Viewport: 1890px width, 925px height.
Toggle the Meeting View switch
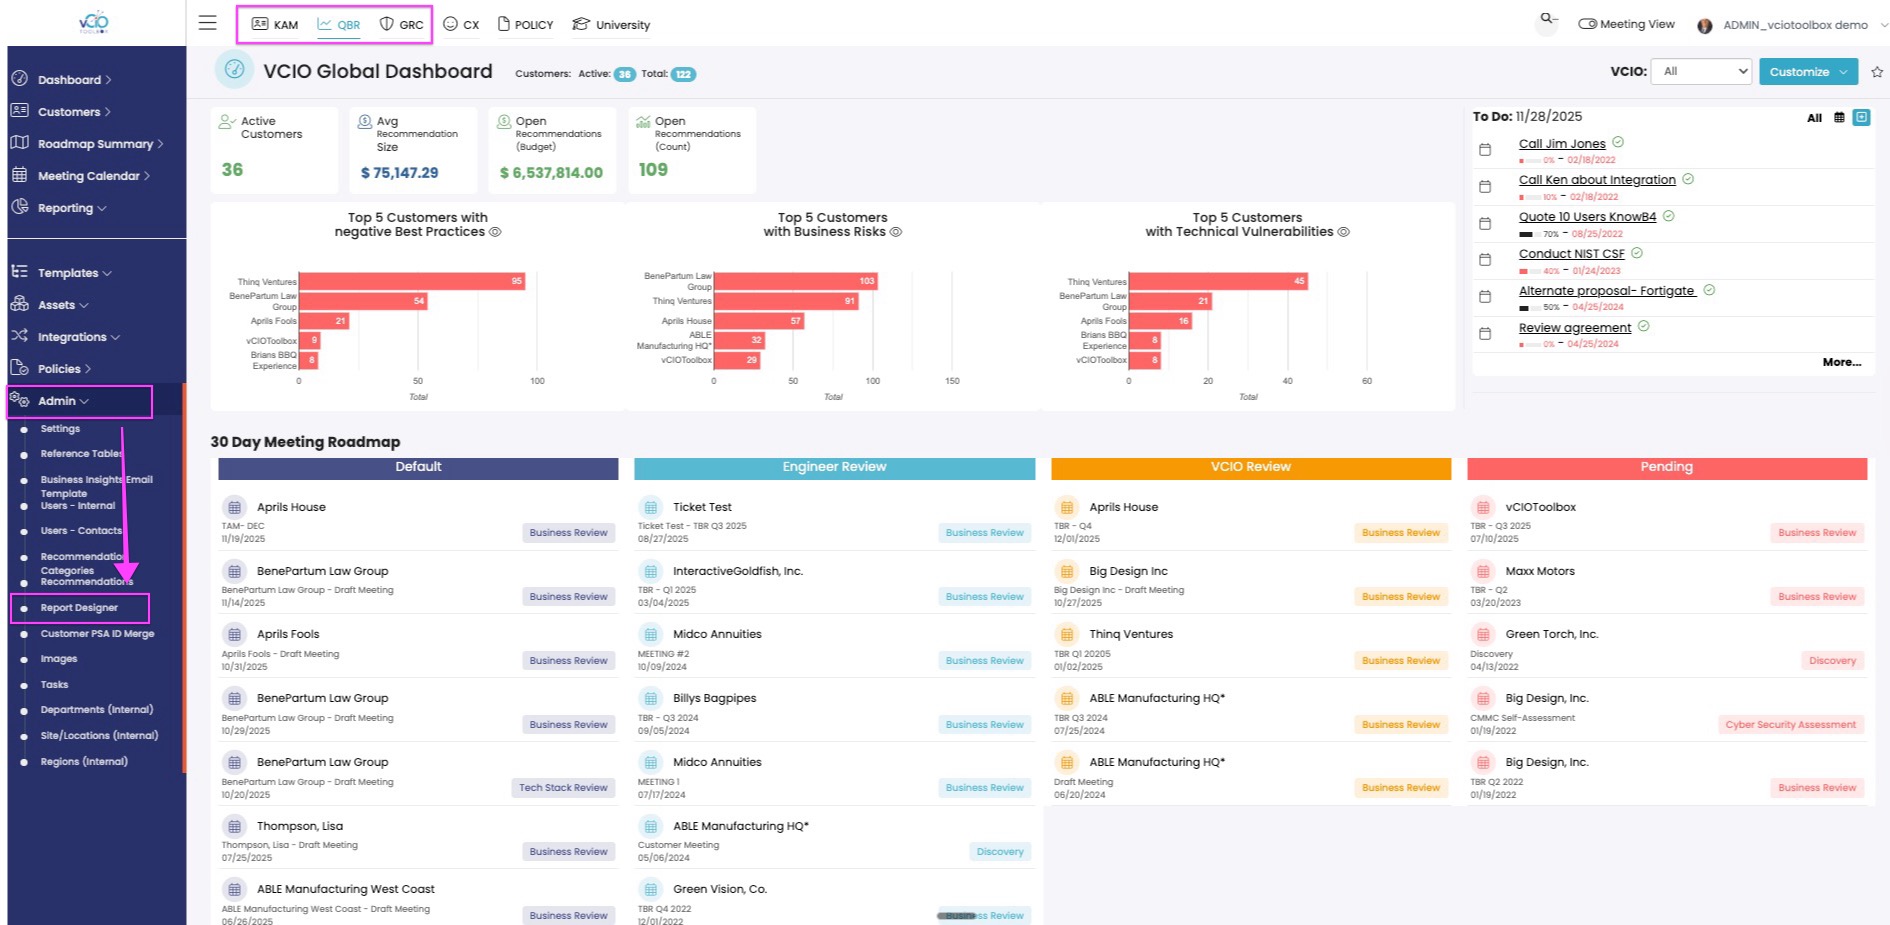point(1587,24)
